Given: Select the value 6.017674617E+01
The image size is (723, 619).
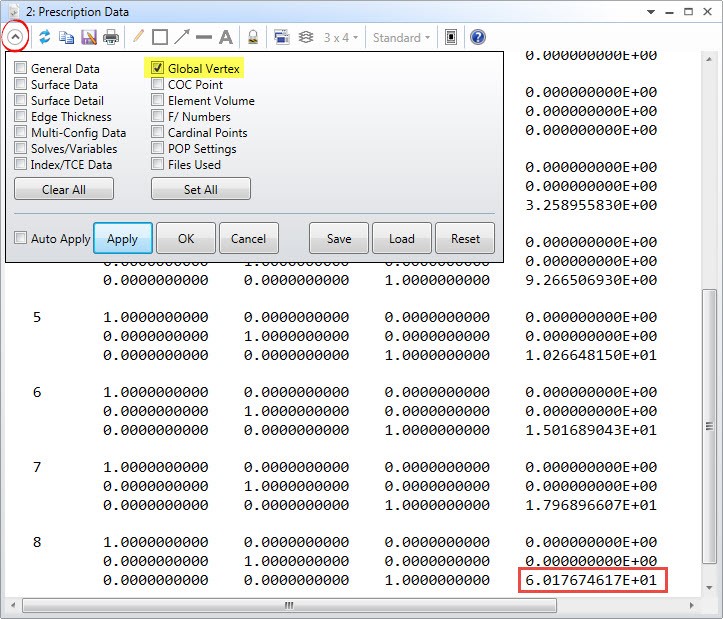Looking at the screenshot, I should 591,579.
